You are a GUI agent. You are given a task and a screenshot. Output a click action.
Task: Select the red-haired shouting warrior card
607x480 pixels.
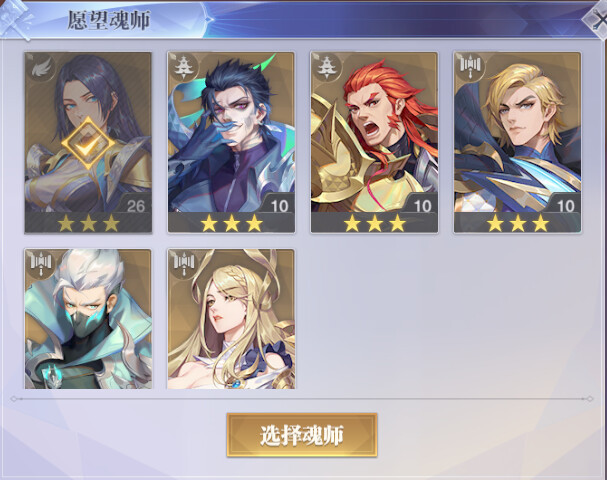tap(374, 142)
